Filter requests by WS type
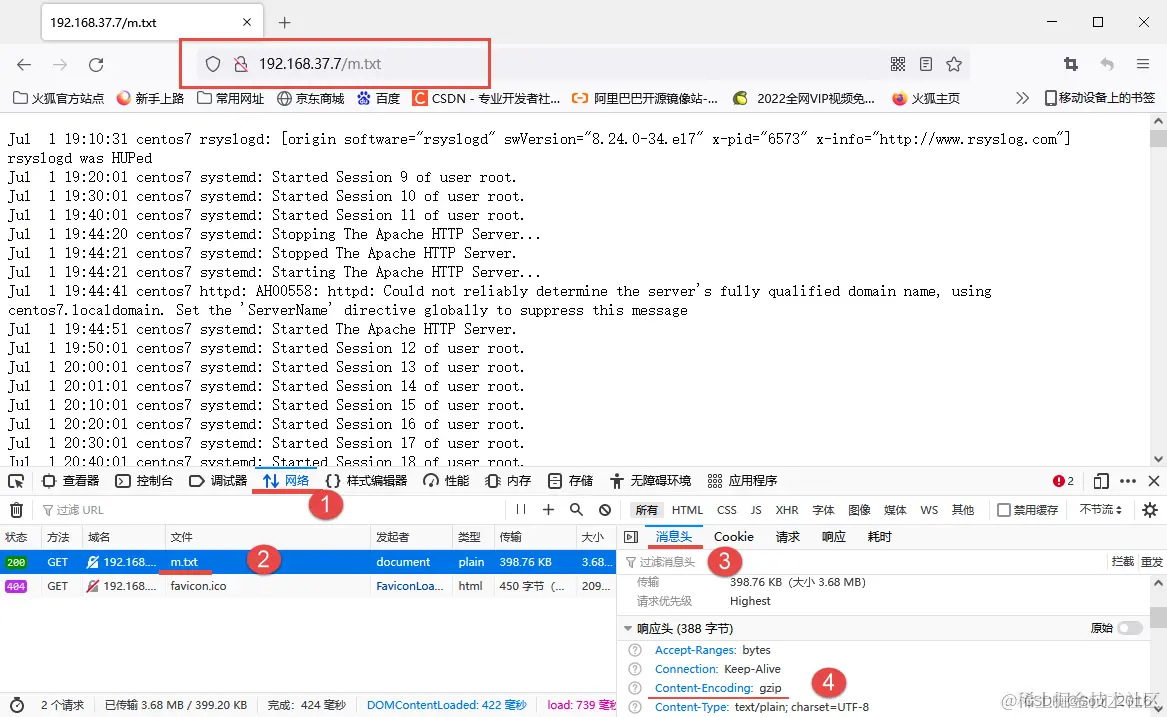Screen dimensions: 1167x717 click(x=929, y=510)
